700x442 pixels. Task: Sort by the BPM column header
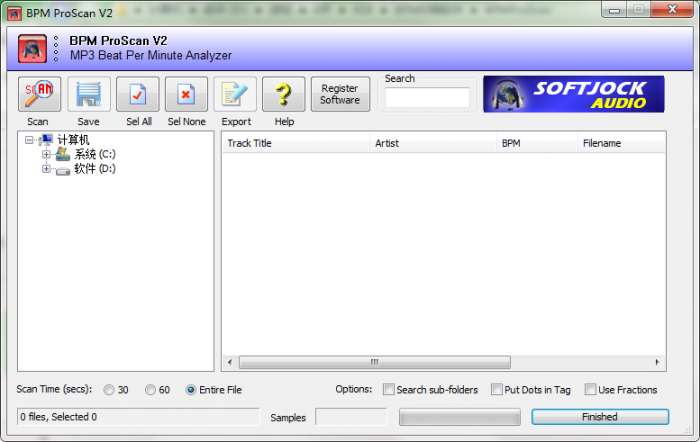536,143
